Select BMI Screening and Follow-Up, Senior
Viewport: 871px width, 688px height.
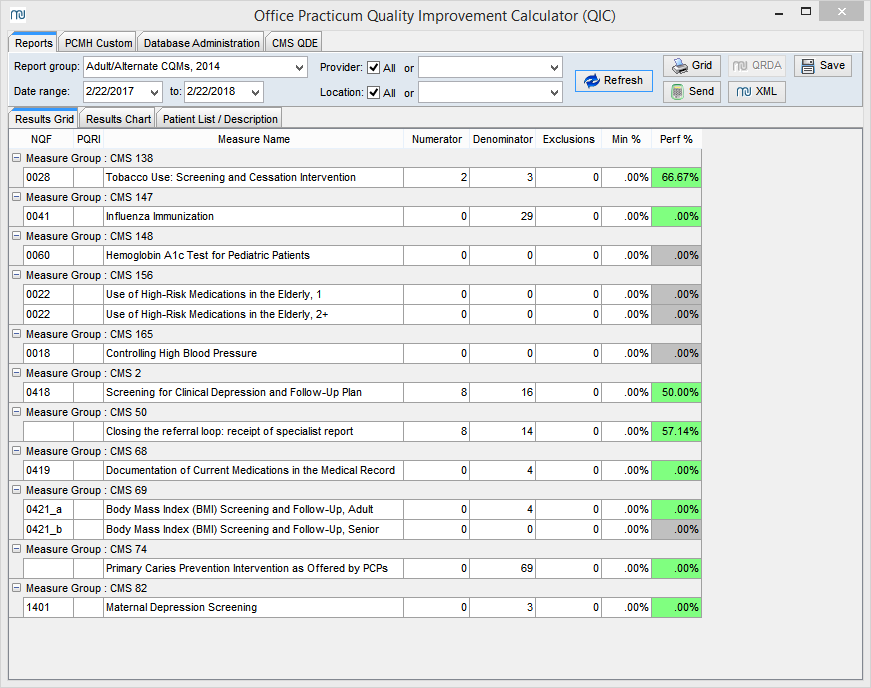pyautogui.click(x=362, y=529)
